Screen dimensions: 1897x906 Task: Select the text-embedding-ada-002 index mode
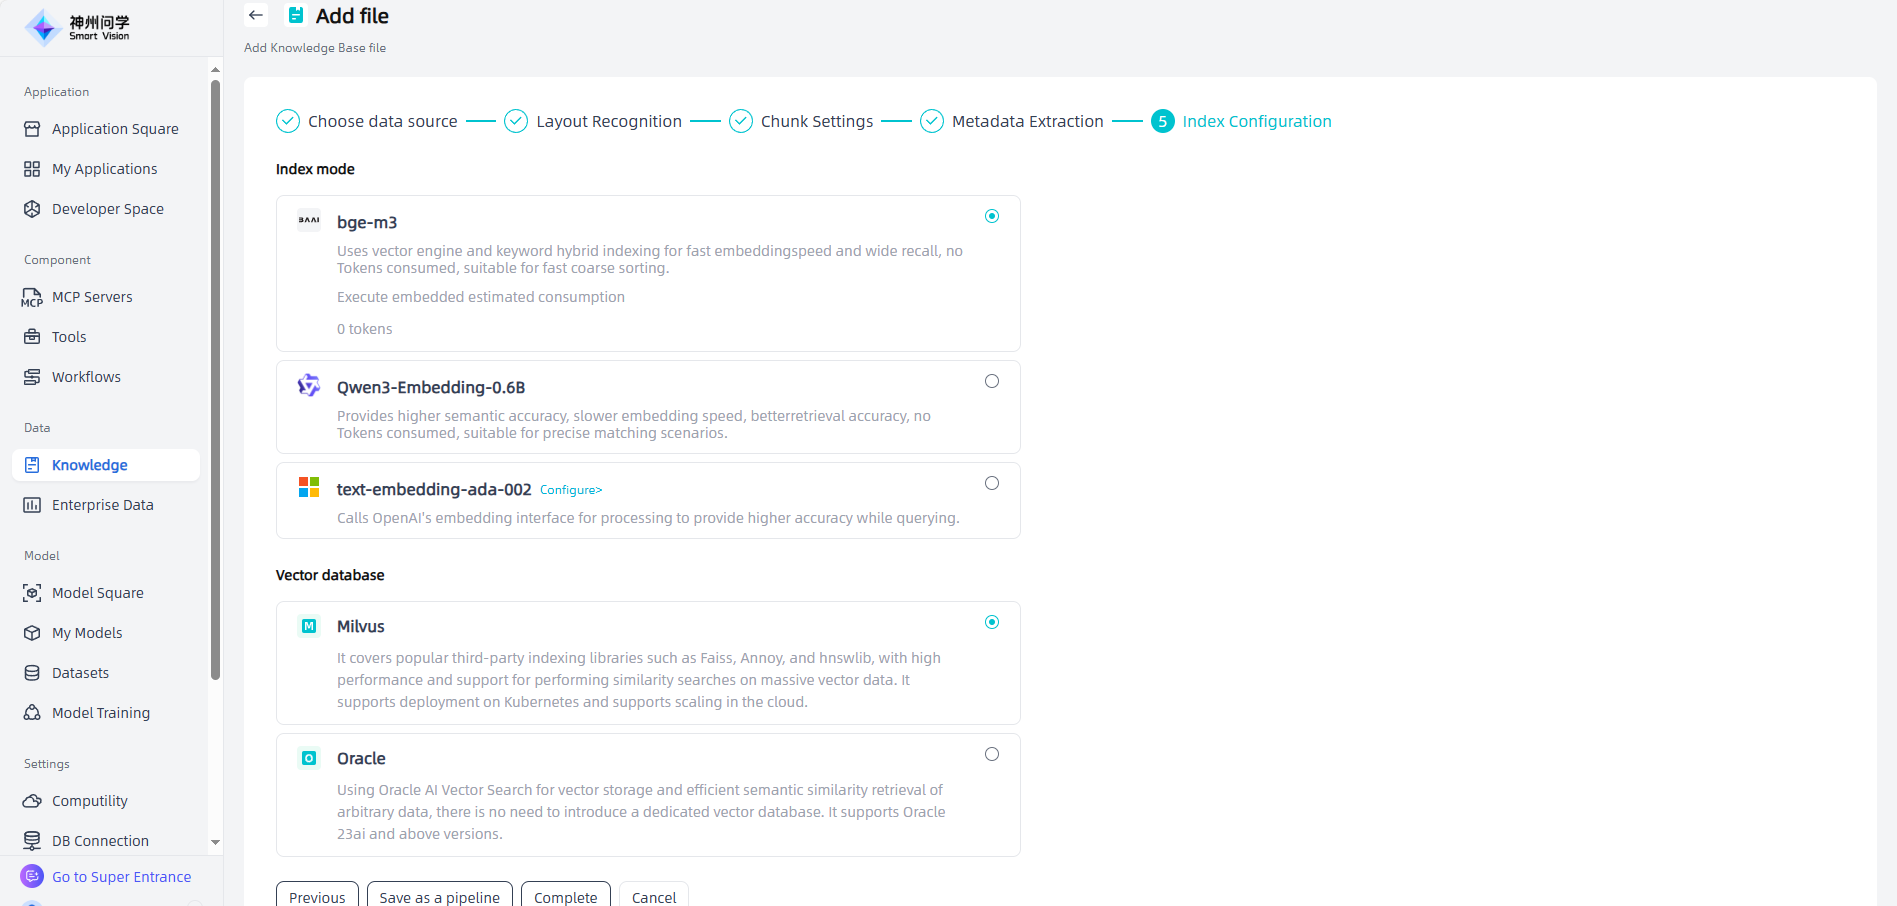(x=991, y=483)
